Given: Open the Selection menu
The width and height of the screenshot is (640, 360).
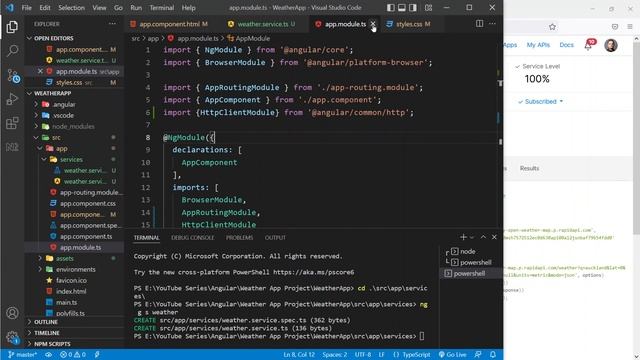Looking at the screenshot, I should point(71,8).
